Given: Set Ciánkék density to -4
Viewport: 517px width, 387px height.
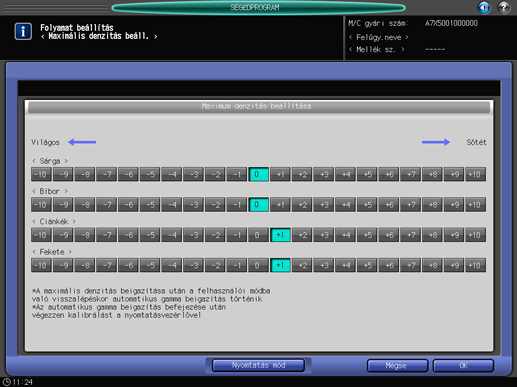Looking at the screenshot, I should (x=171, y=235).
